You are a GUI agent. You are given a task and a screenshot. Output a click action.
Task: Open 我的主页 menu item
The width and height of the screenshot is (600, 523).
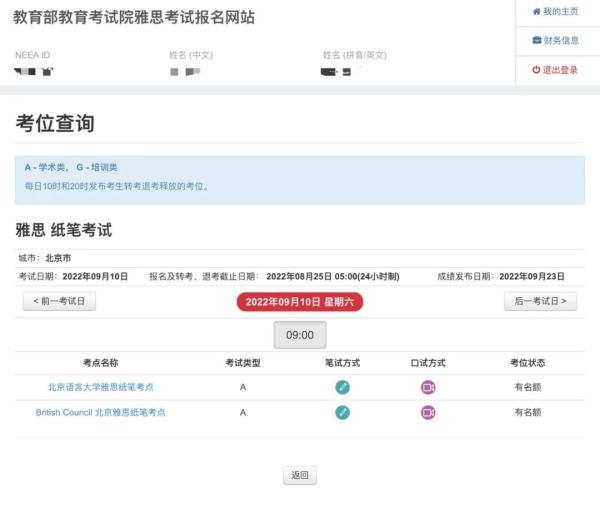pos(556,11)
